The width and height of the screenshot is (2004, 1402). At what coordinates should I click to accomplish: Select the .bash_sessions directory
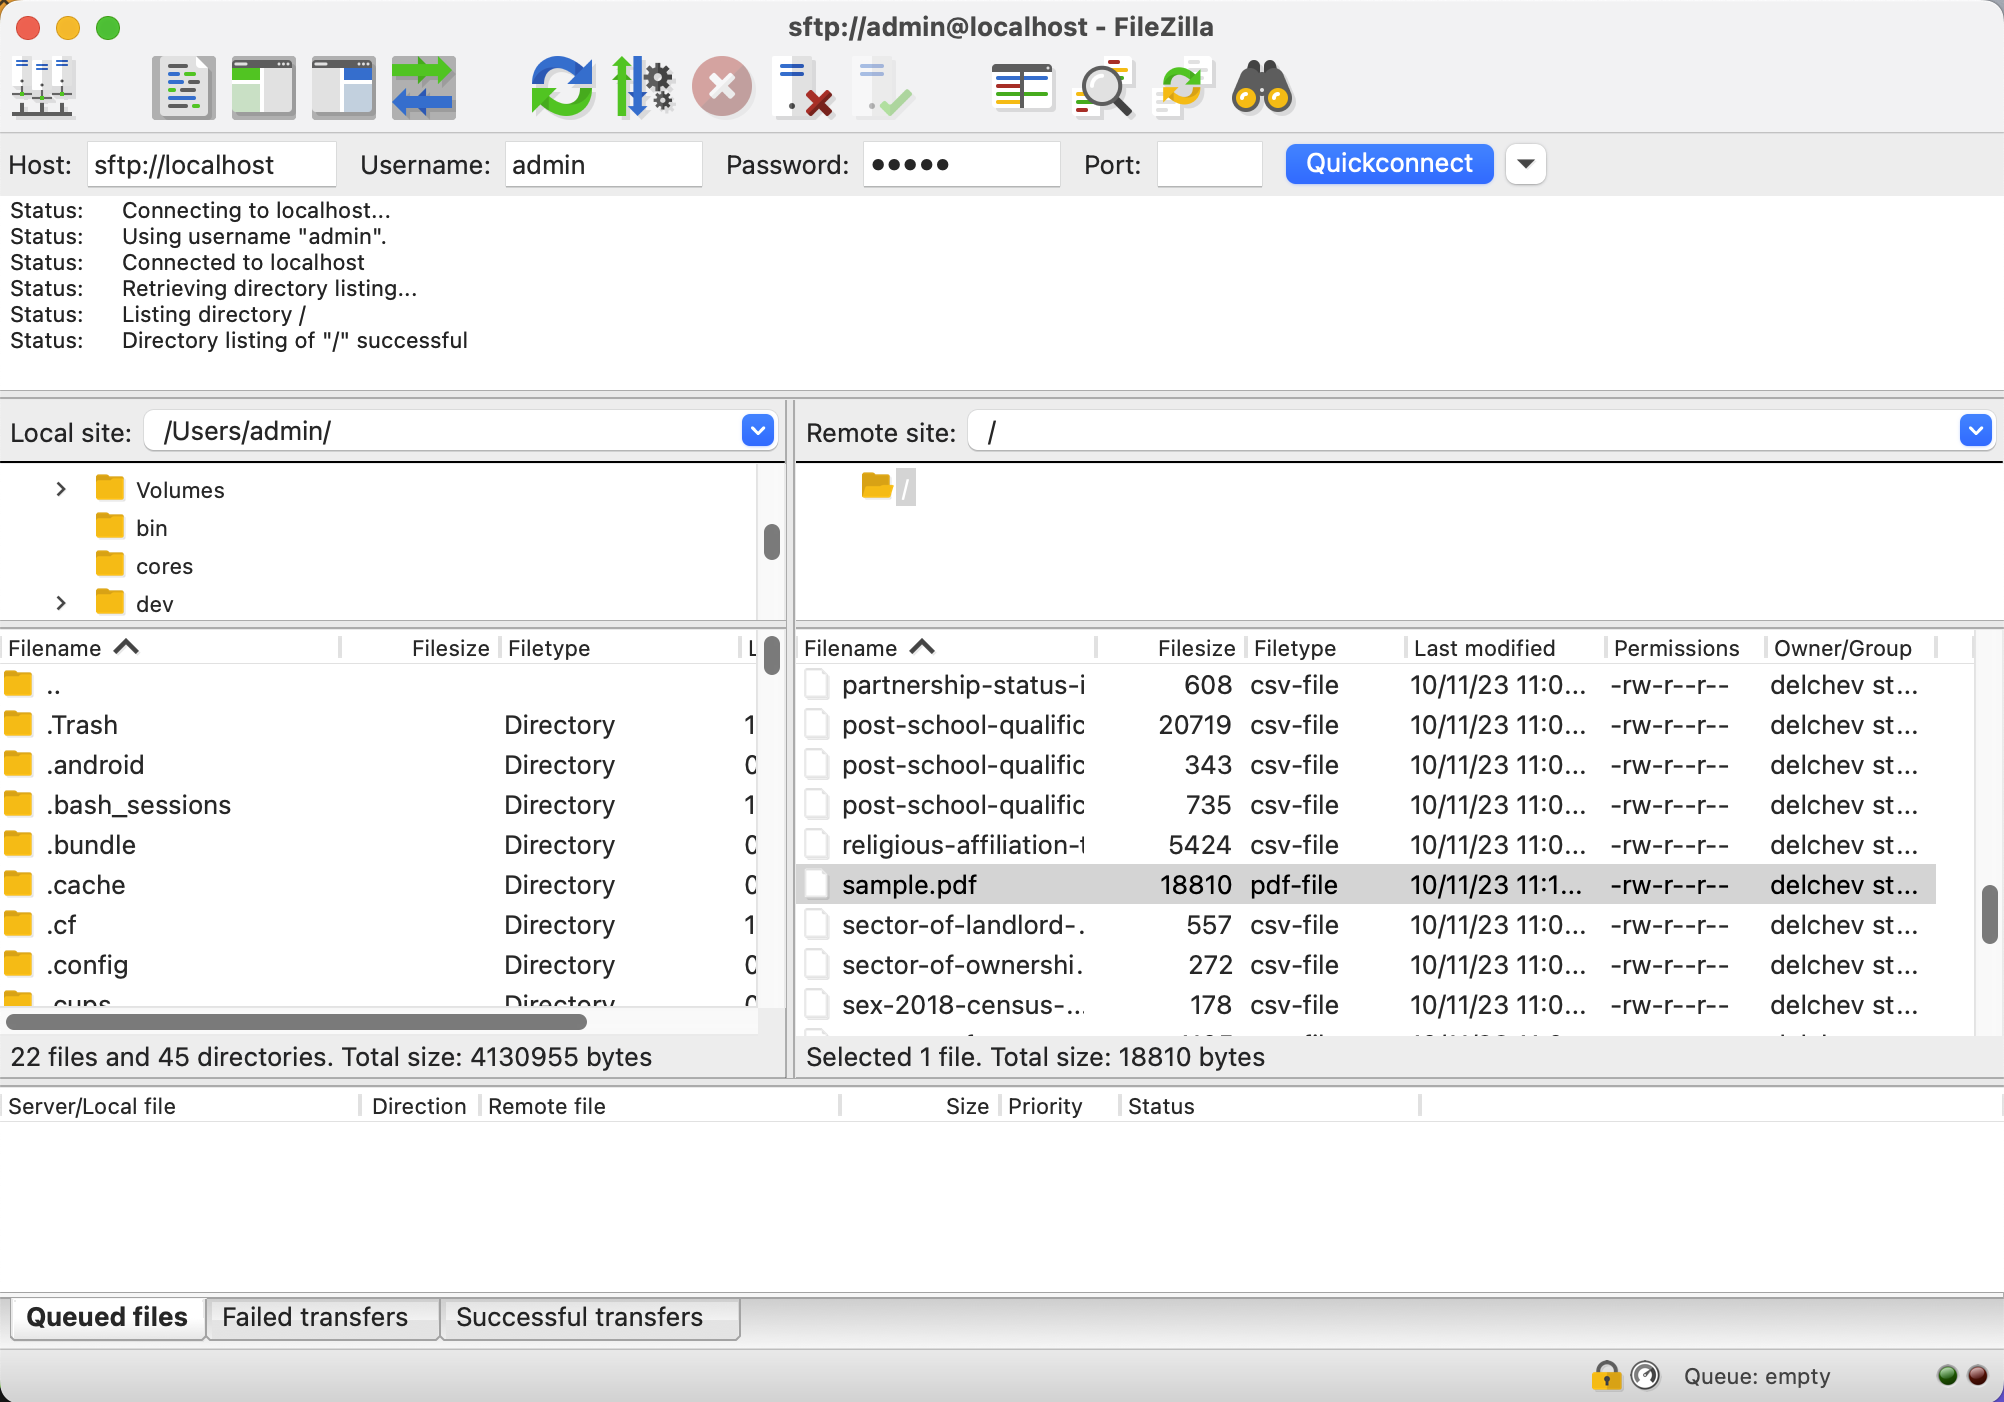[378, 805]
